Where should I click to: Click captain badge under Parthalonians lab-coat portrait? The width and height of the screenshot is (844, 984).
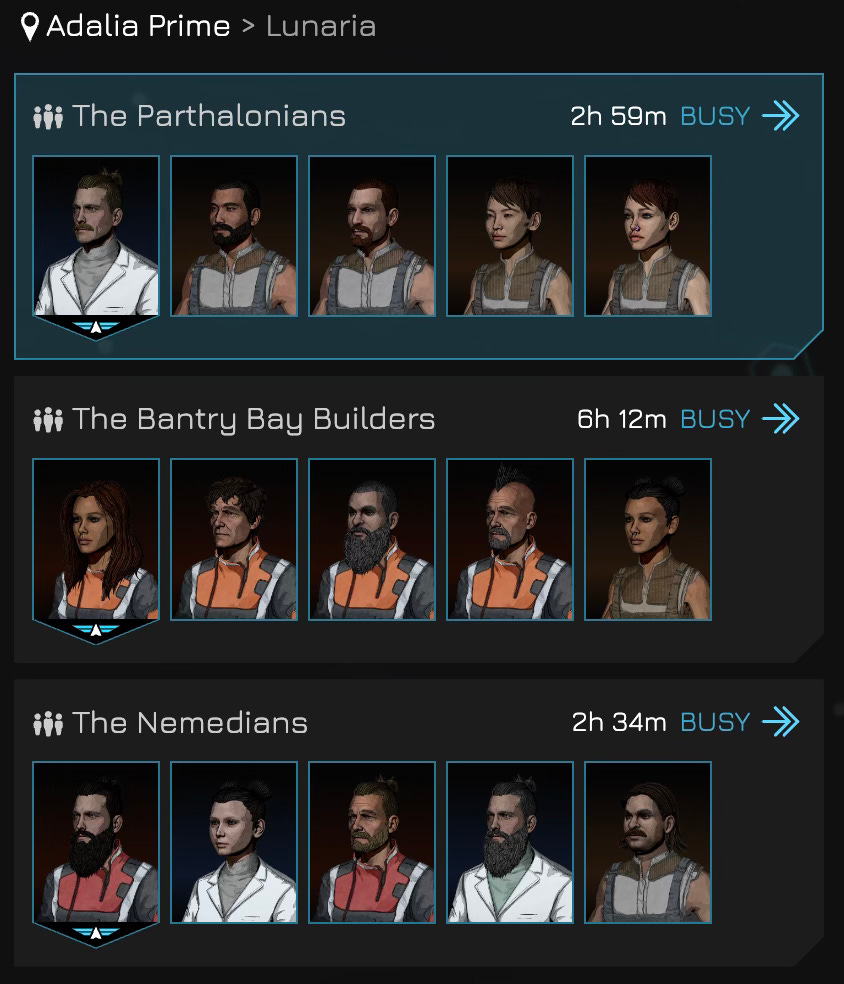(95, 328)
